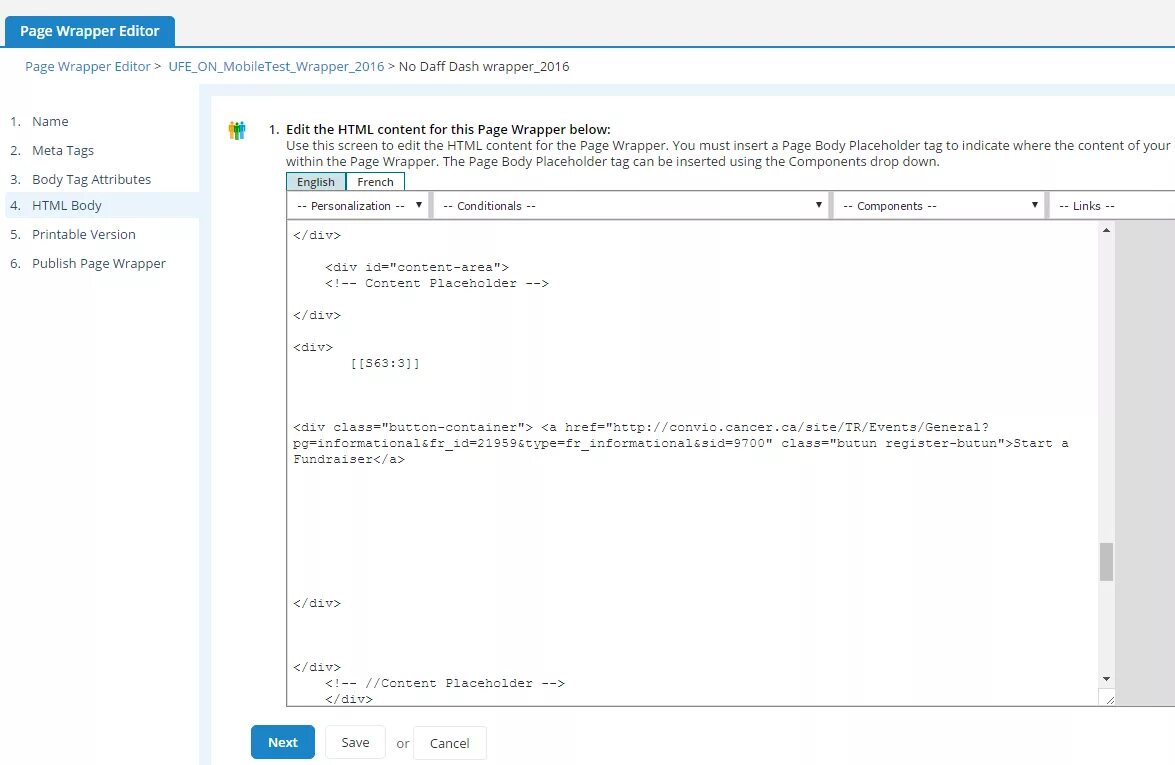Open the Links dropdown
The width and height of the screenshot is (1175, 765).
[x=1112, y=205]
